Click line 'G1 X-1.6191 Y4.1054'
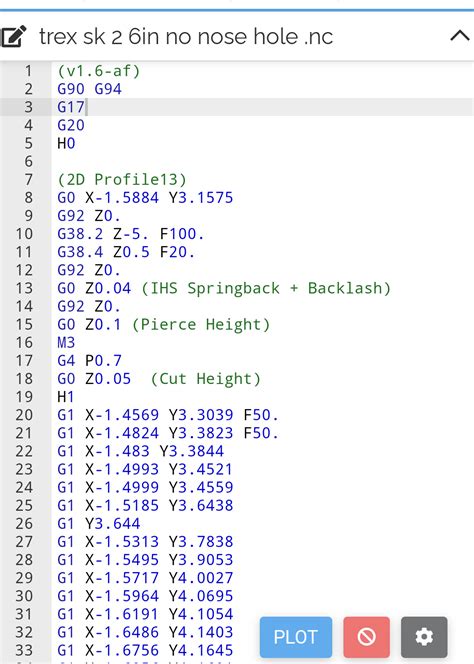This screenshot has width=474, height=664. (x=145, y=614)
